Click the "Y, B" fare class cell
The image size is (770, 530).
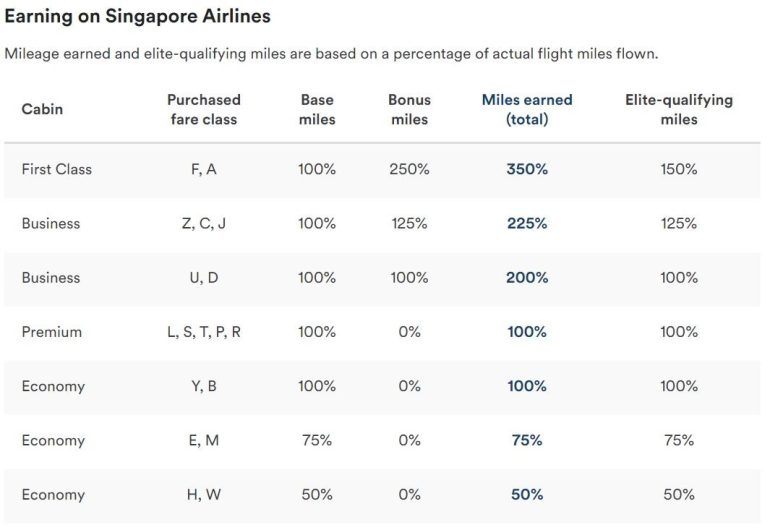click(x=204, y=386)
